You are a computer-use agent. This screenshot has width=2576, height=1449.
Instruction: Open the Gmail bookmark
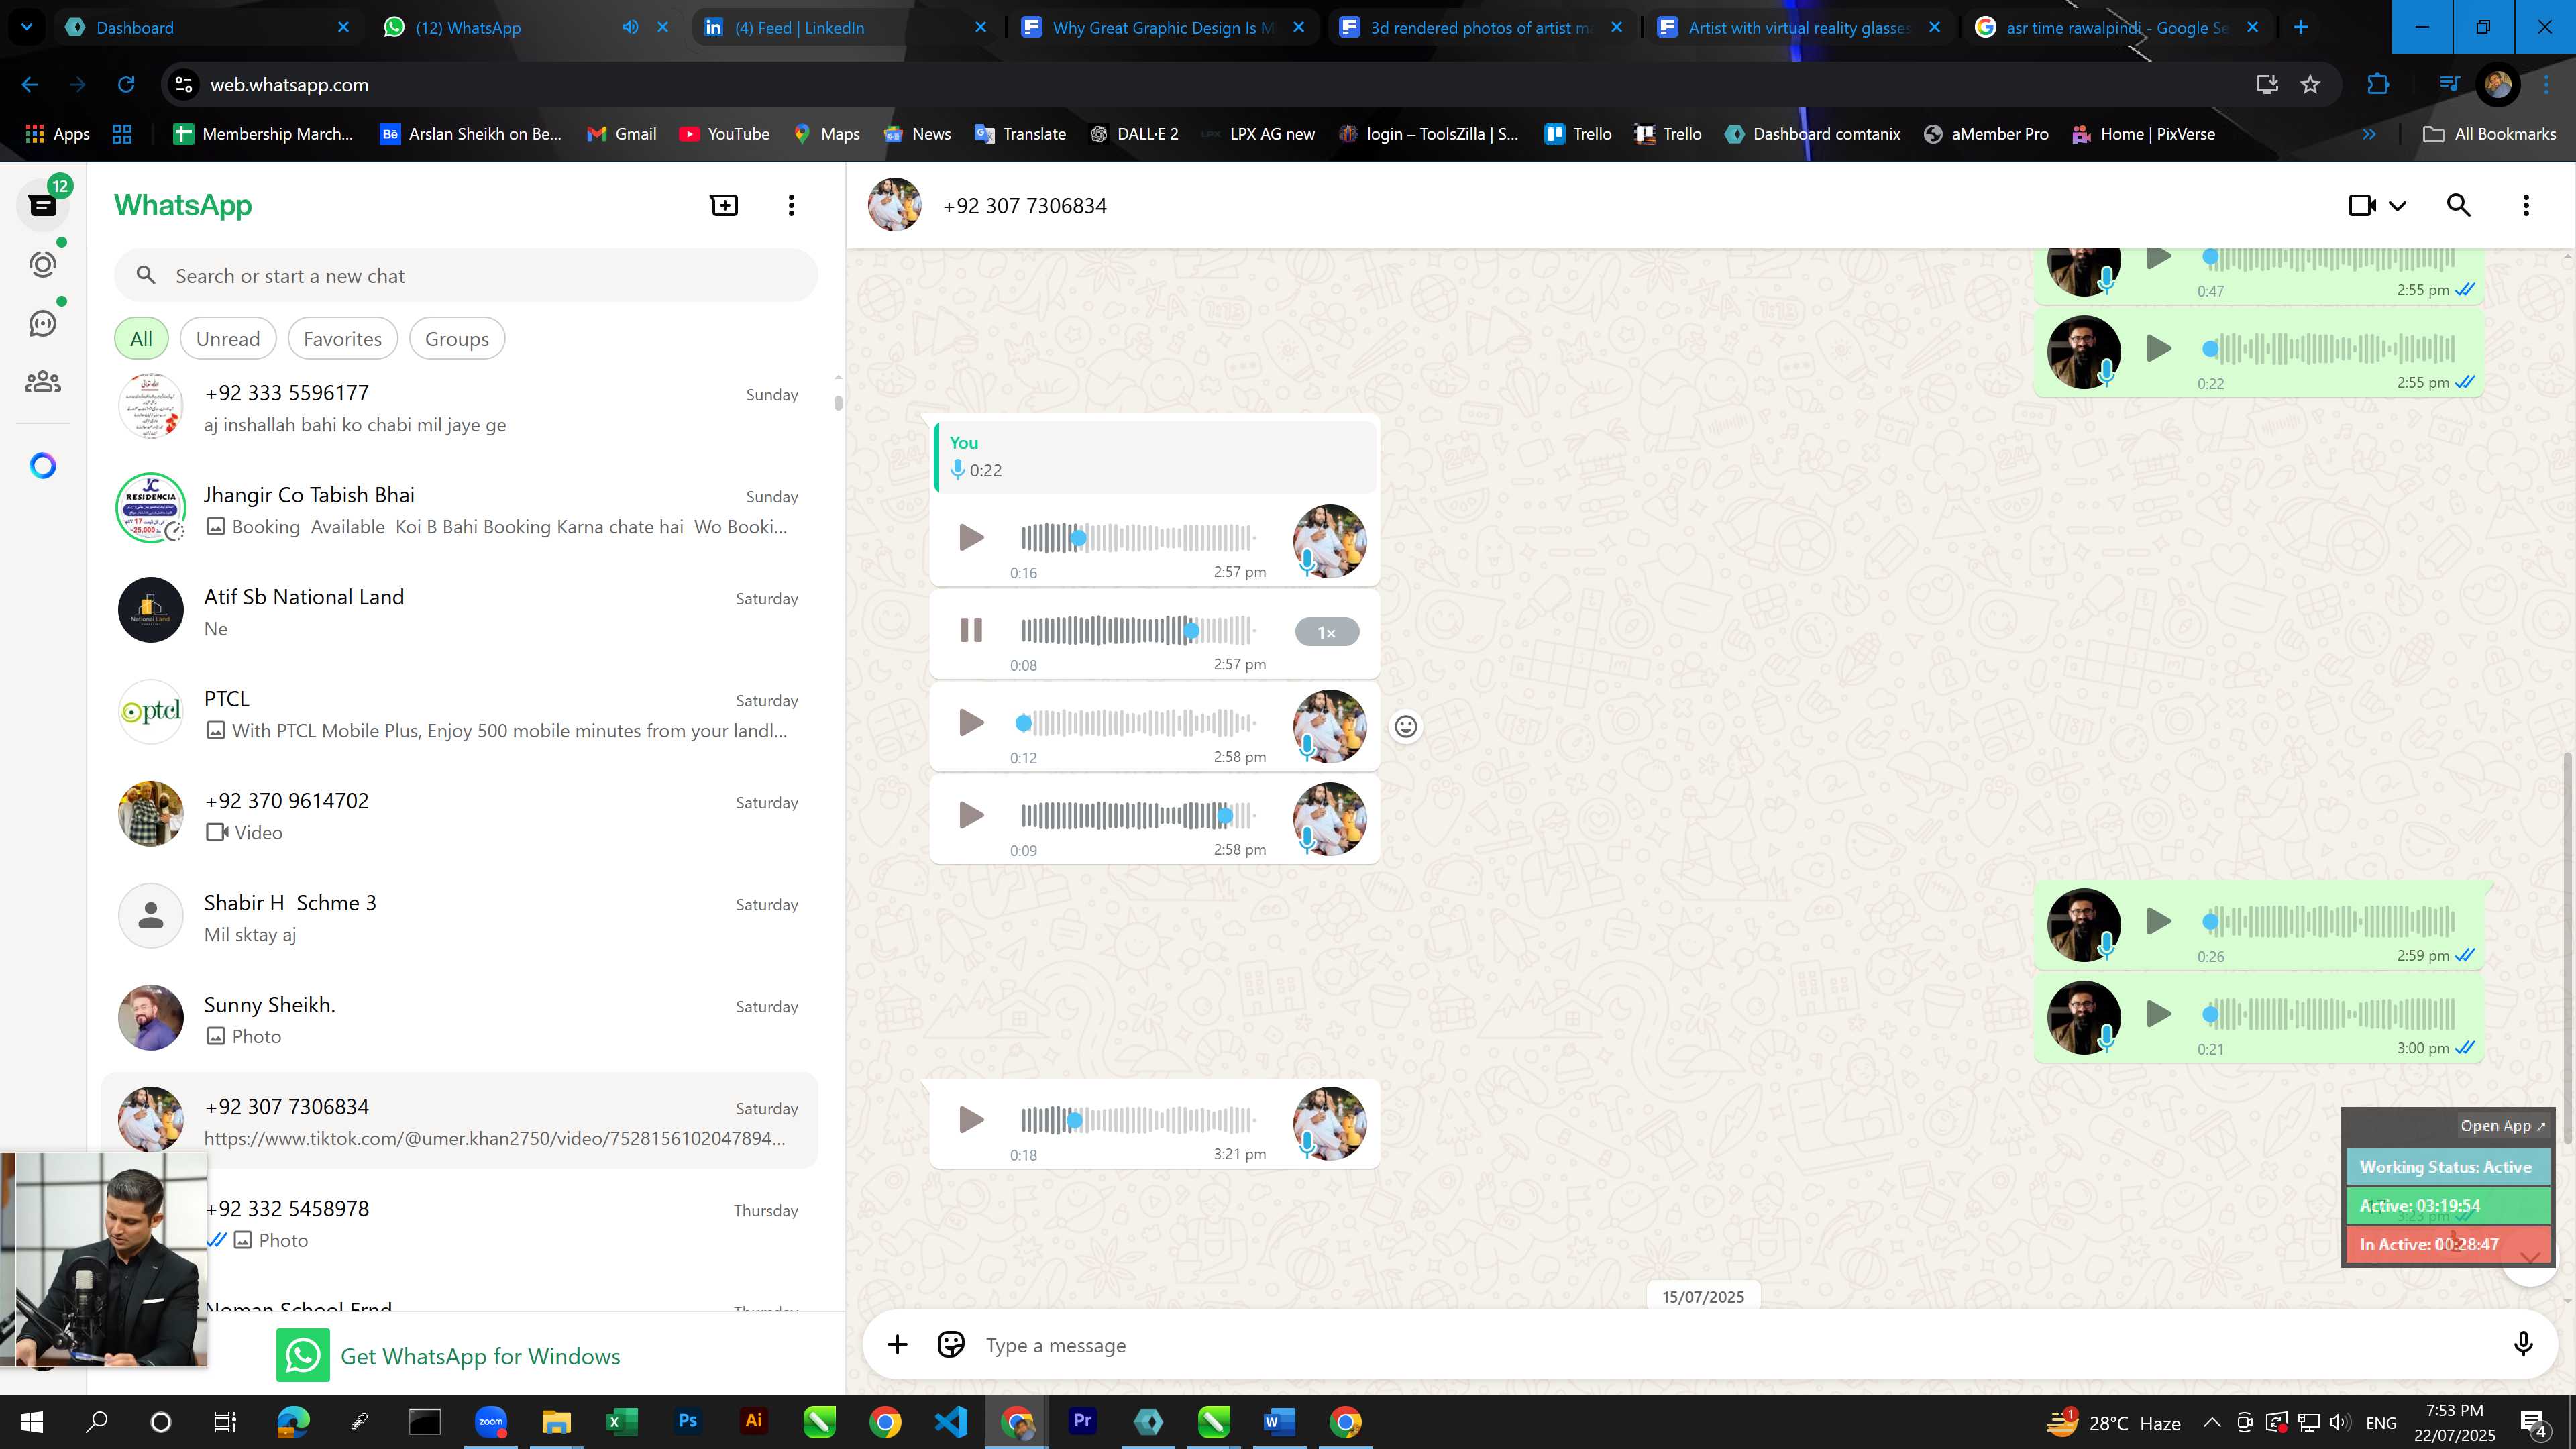(621, 134)
